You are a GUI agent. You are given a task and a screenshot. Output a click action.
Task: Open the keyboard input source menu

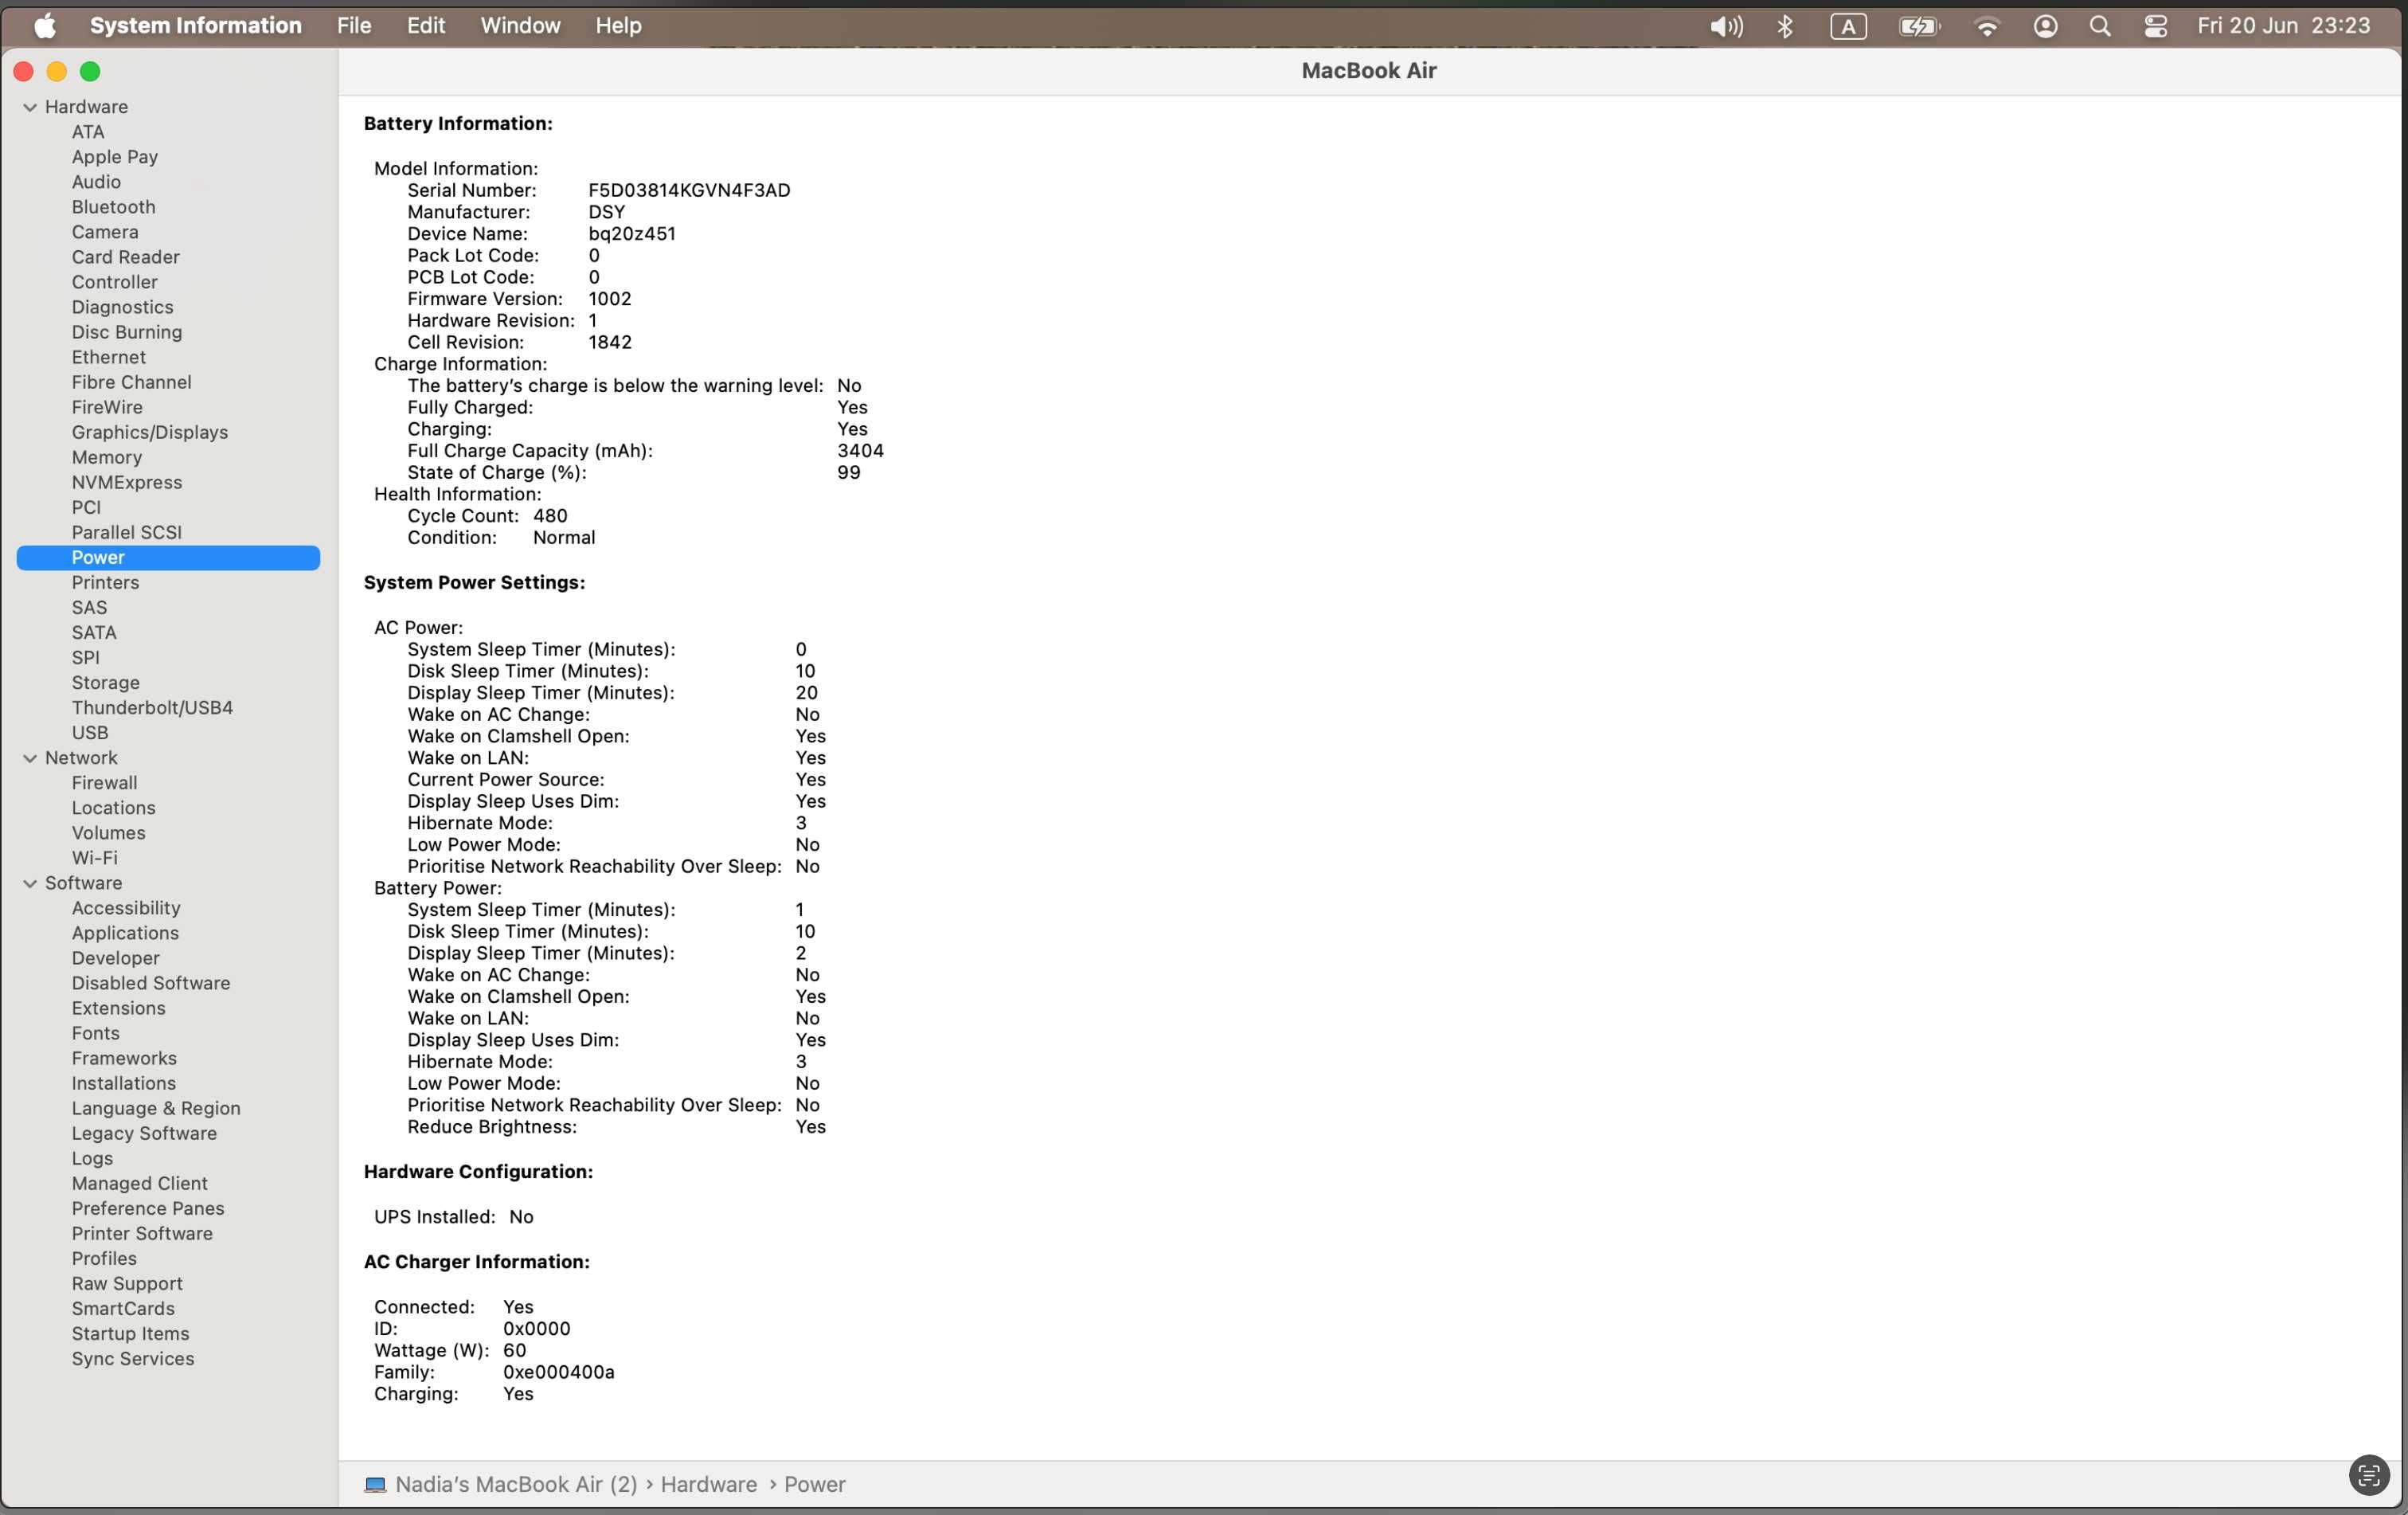click(1847, 27)
